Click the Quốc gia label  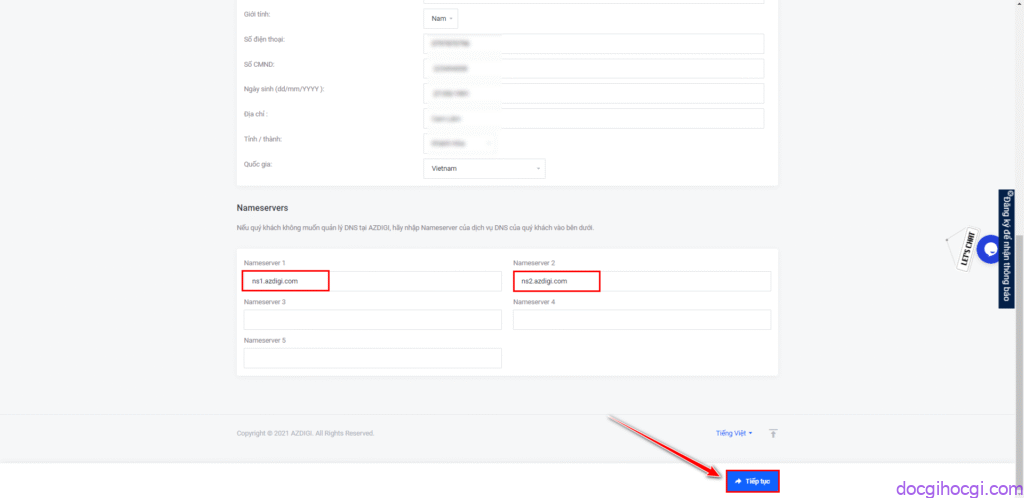pyautogui.click(x=258, y=164)
